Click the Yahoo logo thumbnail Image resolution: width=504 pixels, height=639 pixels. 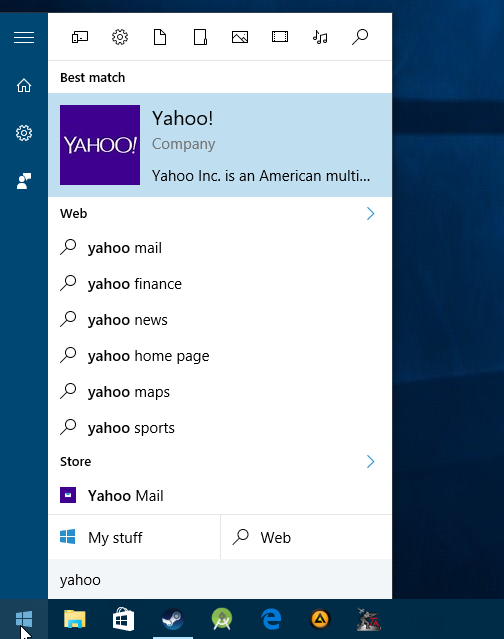[x=100, y=145]
